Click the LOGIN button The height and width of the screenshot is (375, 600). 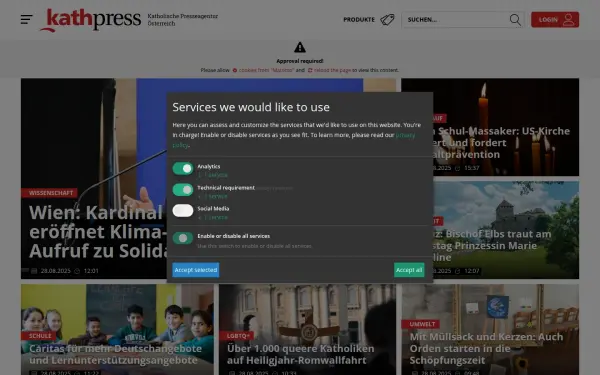(x=555, y=20)
